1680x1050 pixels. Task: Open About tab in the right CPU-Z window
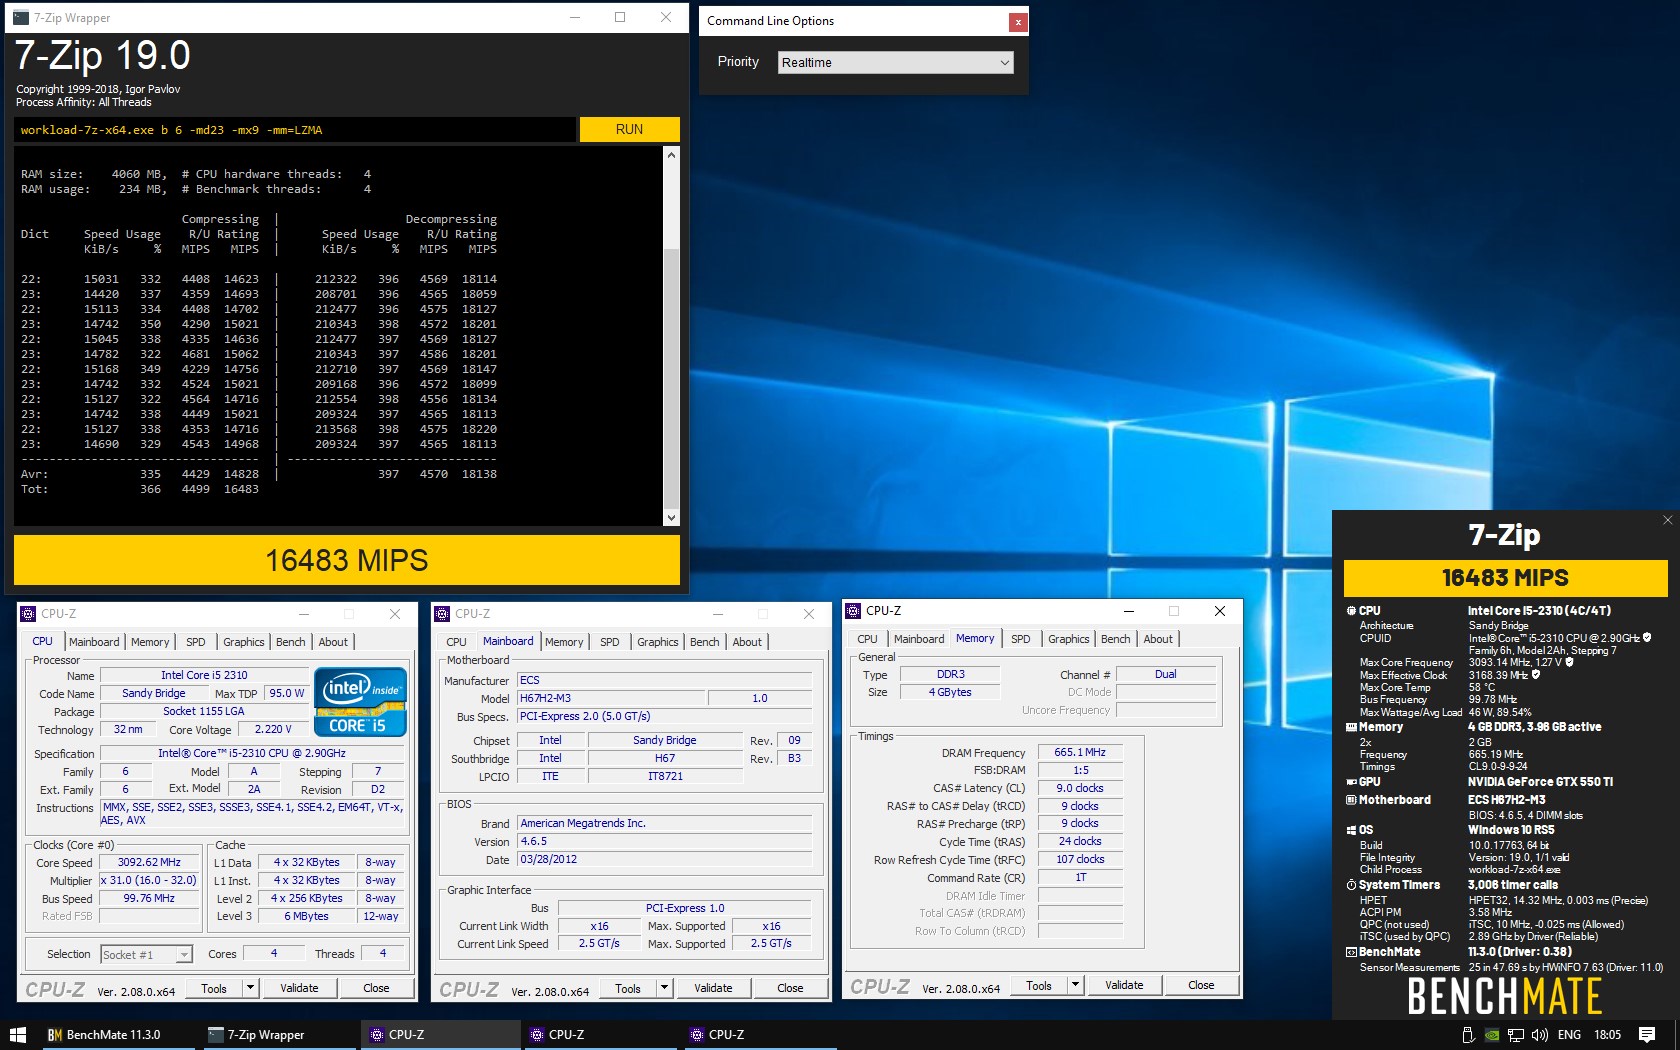[x=1158, y=639]
